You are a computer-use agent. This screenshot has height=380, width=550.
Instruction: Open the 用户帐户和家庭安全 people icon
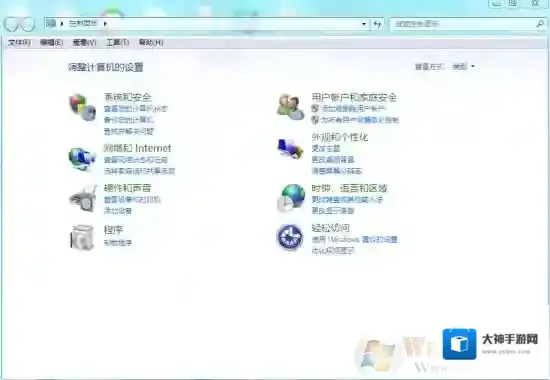(290, 107)
